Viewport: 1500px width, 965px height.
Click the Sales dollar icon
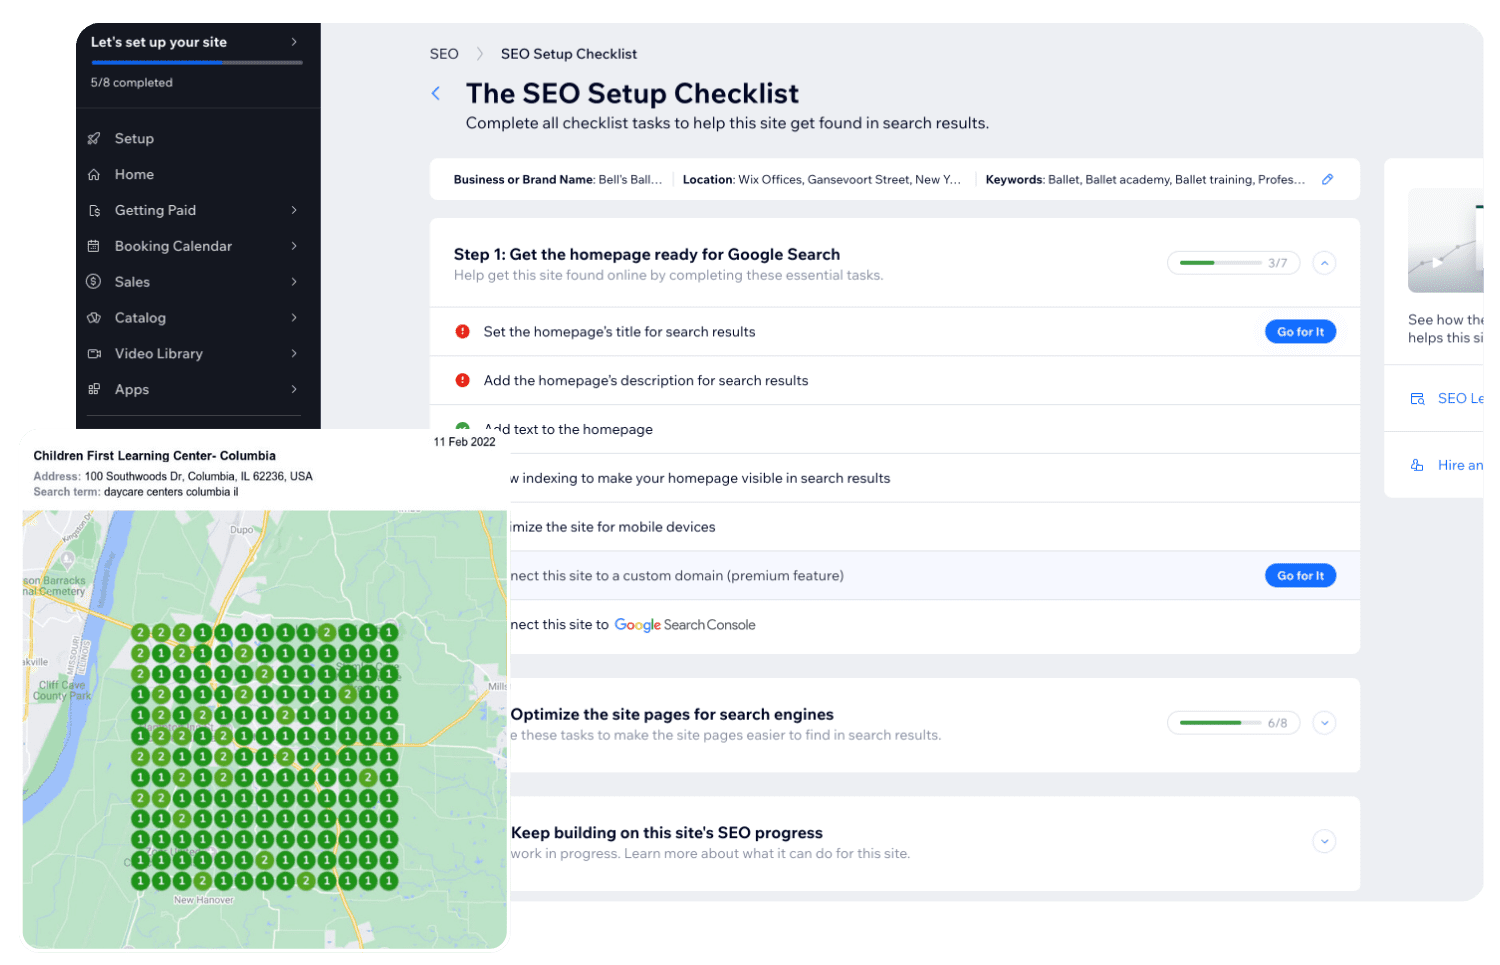tap(94, 282)
